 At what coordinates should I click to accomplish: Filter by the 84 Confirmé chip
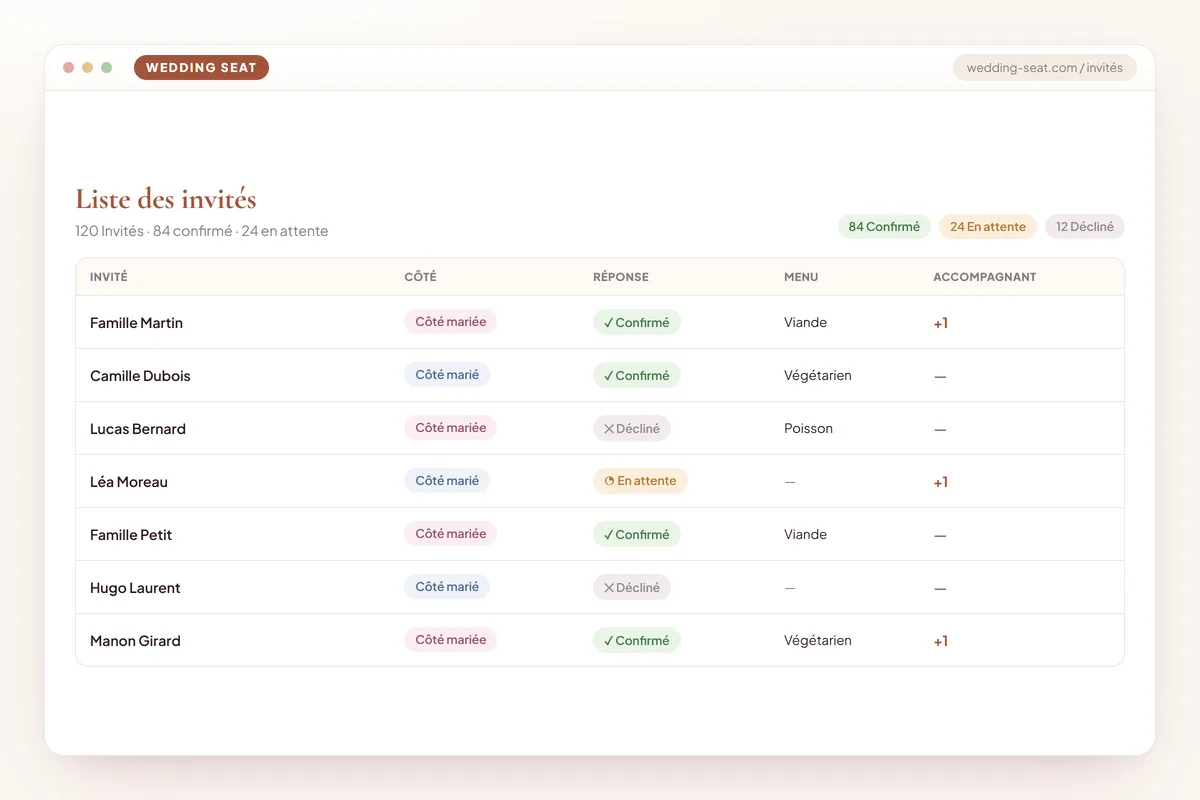(884, 227)
